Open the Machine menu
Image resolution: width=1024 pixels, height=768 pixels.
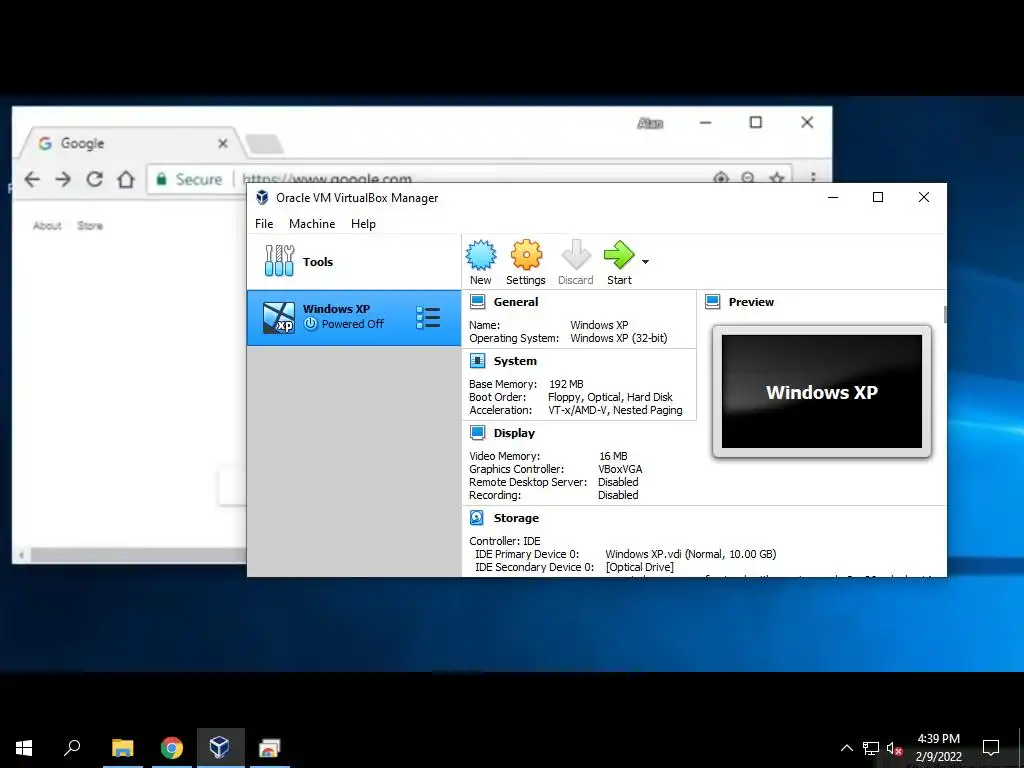pyautogui.click(x=312, y=223)
